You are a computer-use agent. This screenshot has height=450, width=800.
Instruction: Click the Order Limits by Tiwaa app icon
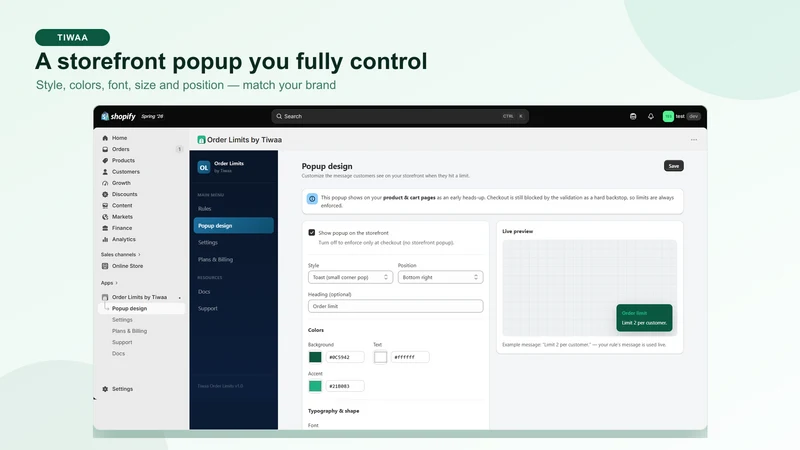coord(201,140)
